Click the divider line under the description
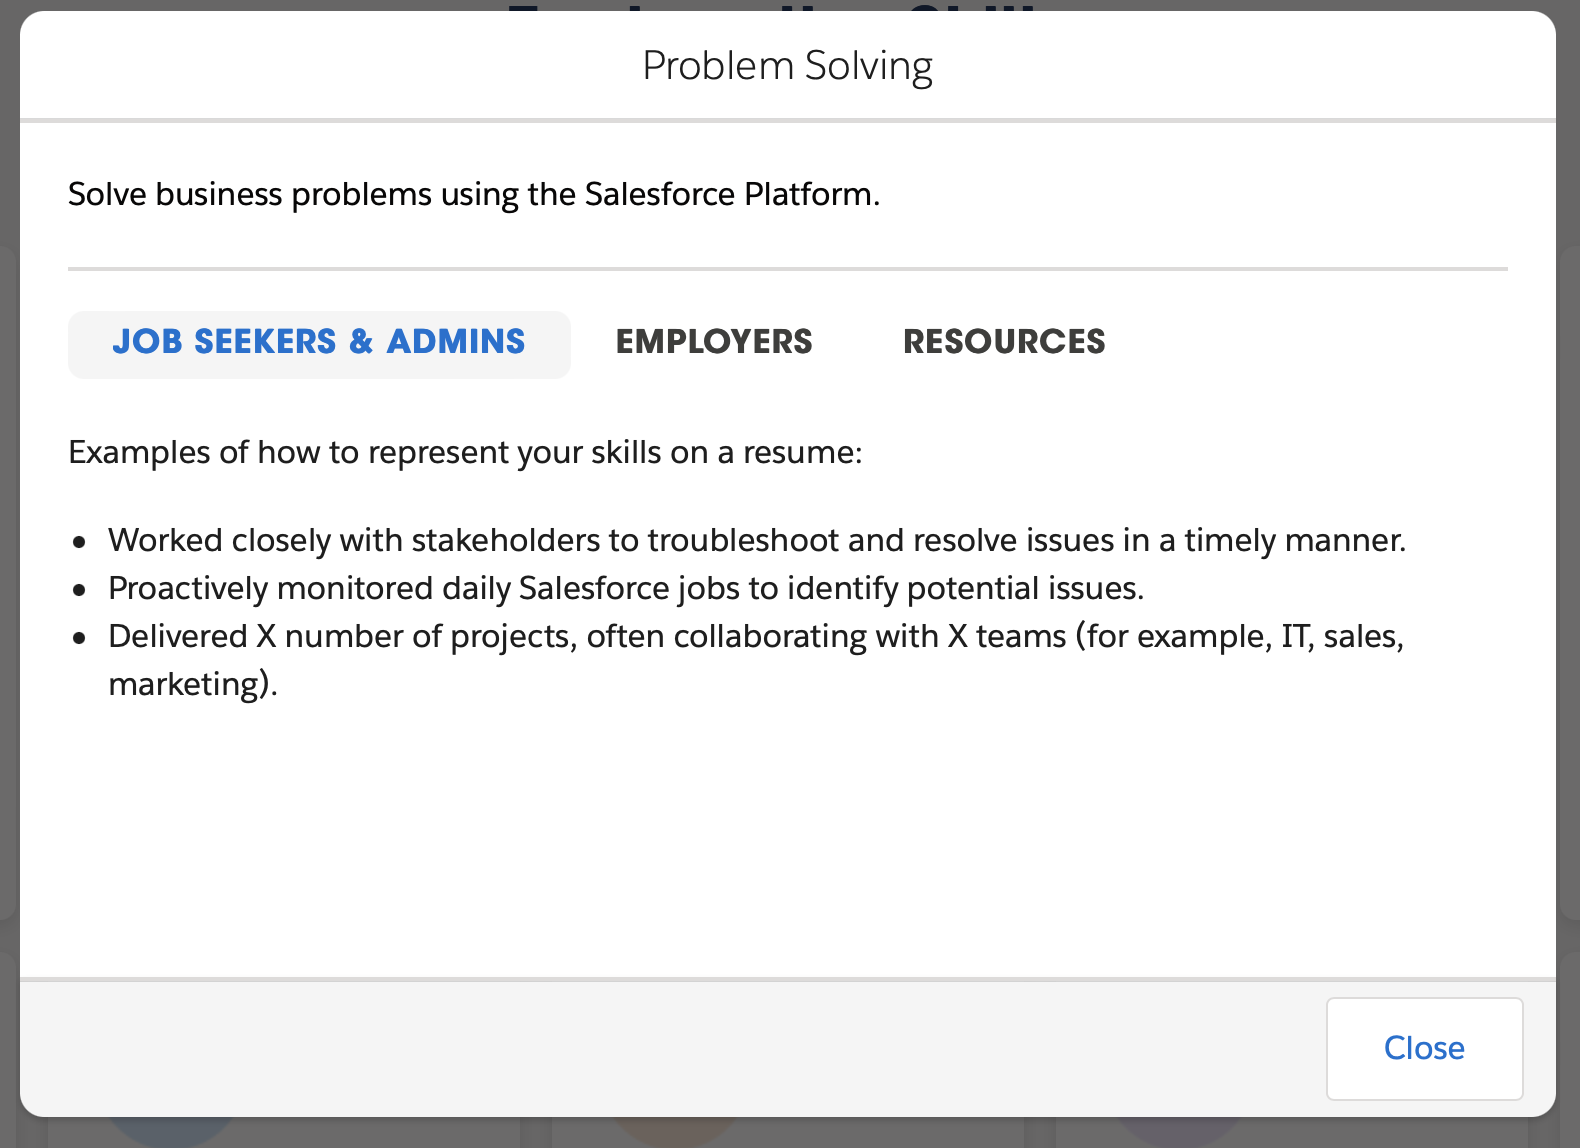 pyautogui.click(x=788, y=269)
